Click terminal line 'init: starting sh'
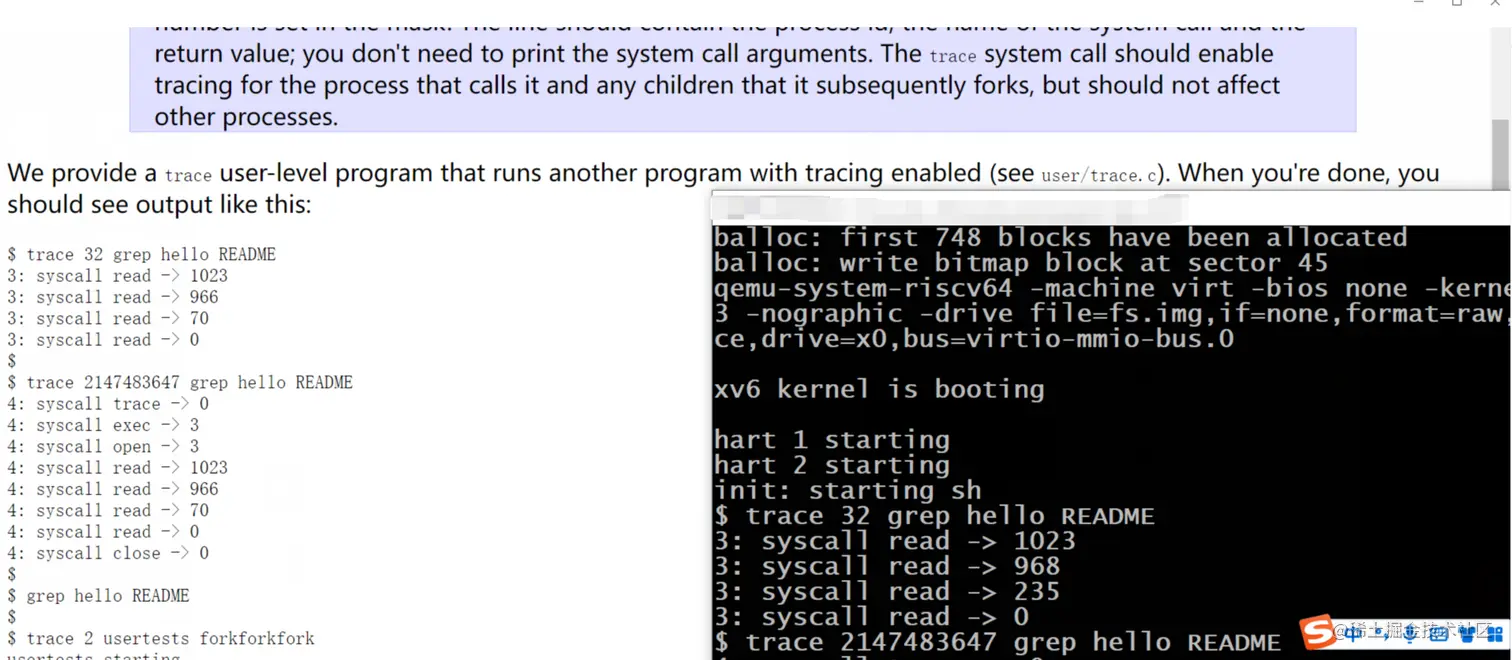Viewport: 1512px width, 660px height. tap(848, 490)
